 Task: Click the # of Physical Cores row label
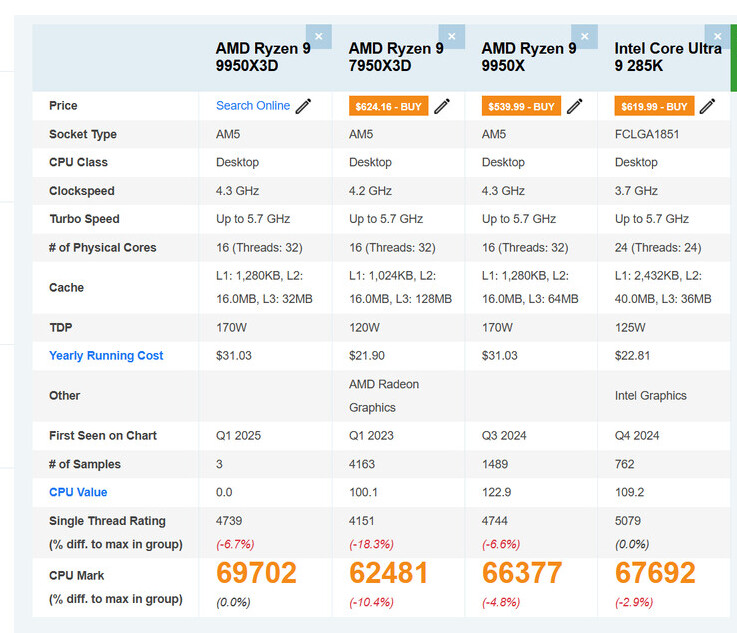click(x=102, y=248)
